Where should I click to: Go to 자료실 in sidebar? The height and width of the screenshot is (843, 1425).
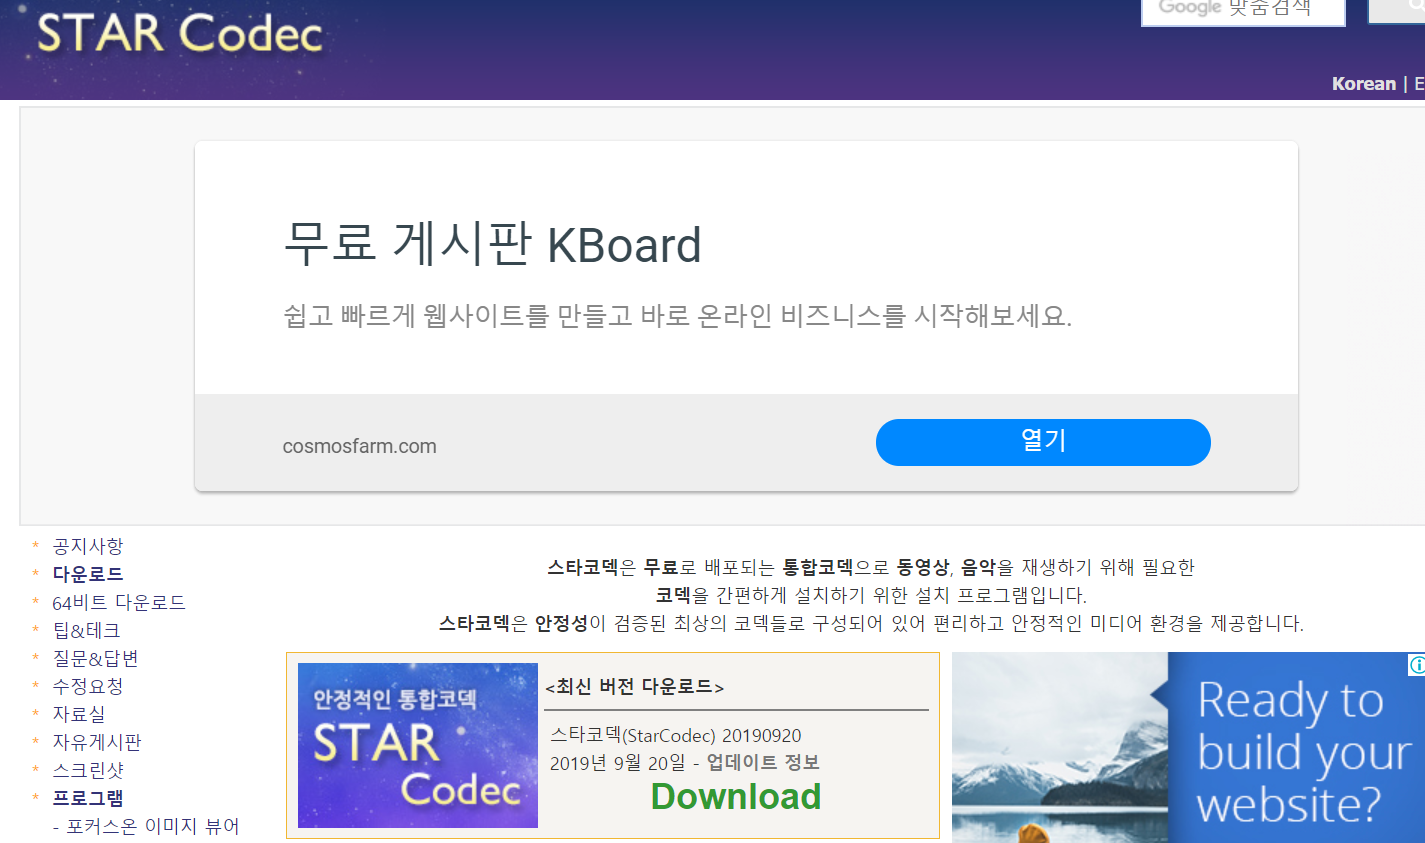tap(79, 714)
